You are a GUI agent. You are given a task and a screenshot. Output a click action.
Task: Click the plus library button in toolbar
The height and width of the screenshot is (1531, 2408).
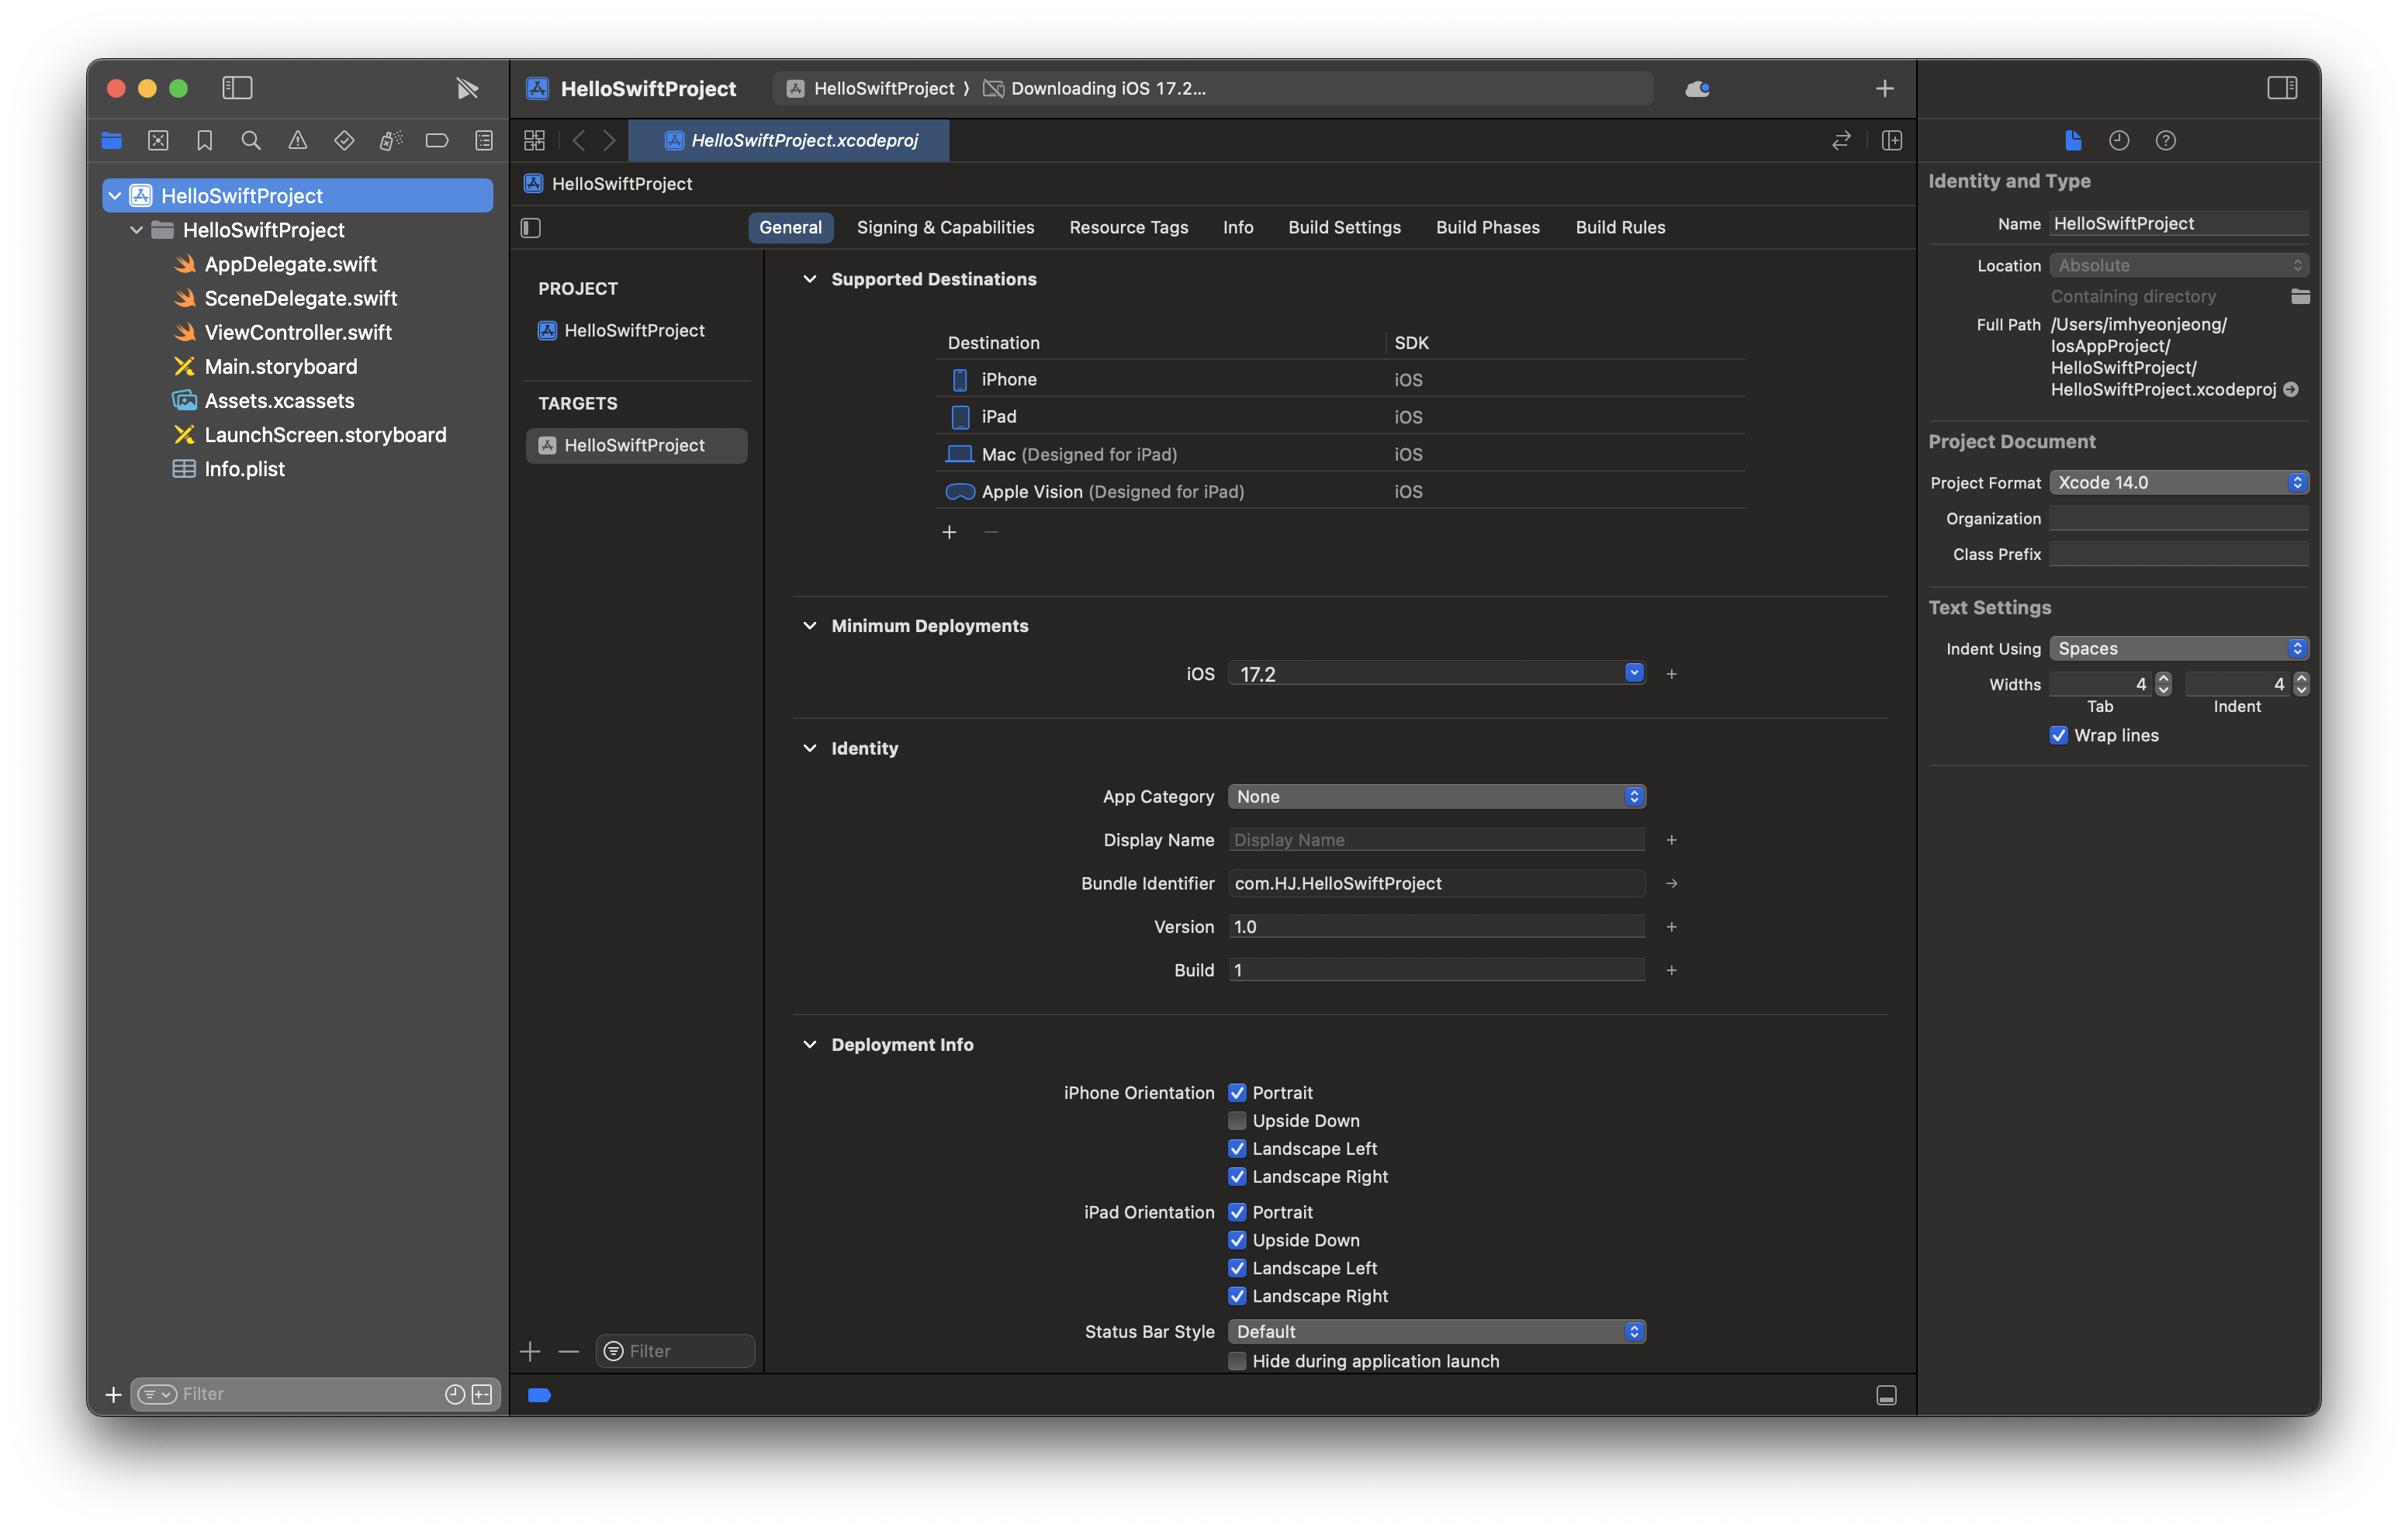tap(1885, 89)
